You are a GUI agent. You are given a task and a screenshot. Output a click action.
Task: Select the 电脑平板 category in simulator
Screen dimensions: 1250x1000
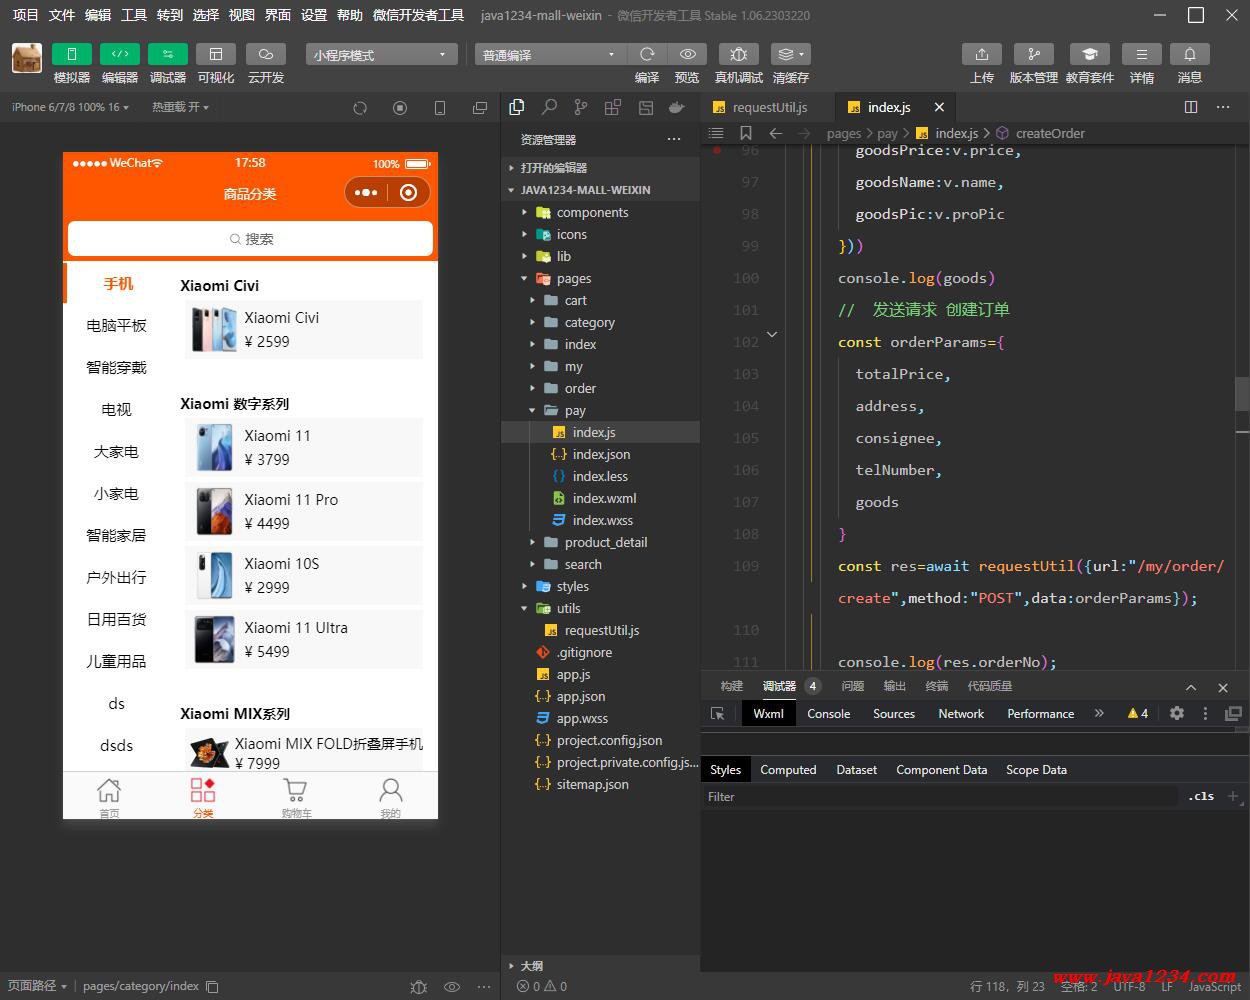[116, 325]
